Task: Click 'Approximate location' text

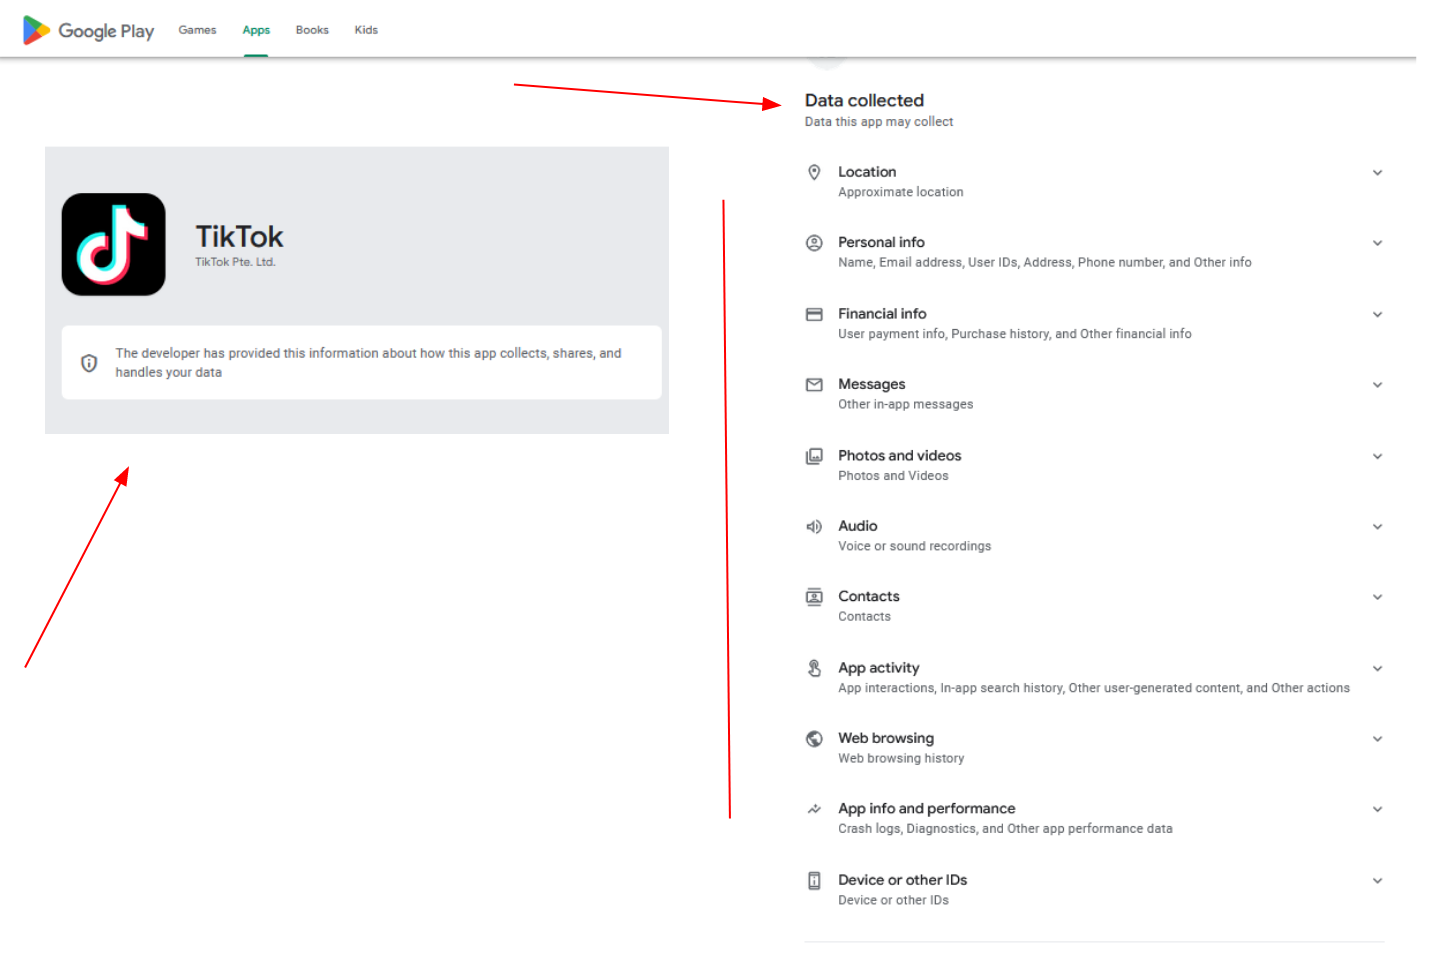Action: point(901,192)
